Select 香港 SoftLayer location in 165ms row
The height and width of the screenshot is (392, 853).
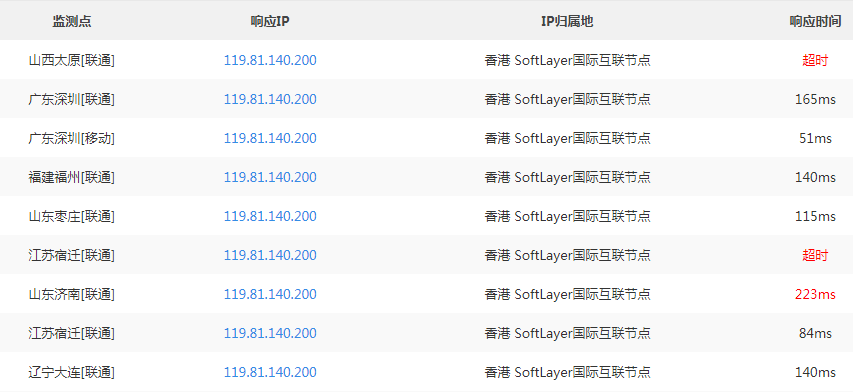click(567, 99)
